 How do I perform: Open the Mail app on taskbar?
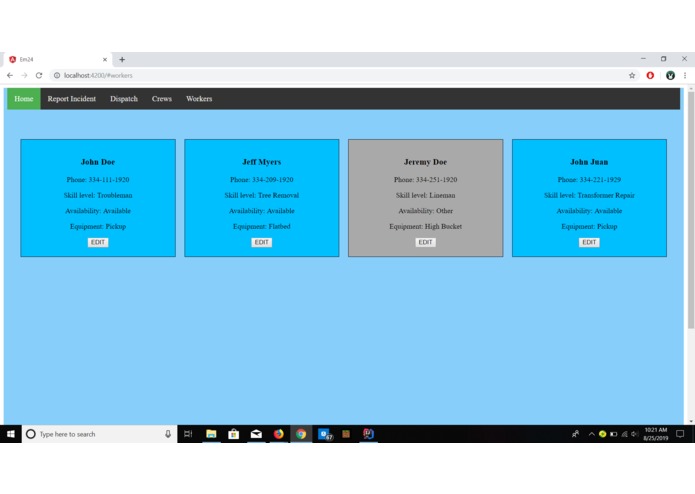tap(256, 434)
